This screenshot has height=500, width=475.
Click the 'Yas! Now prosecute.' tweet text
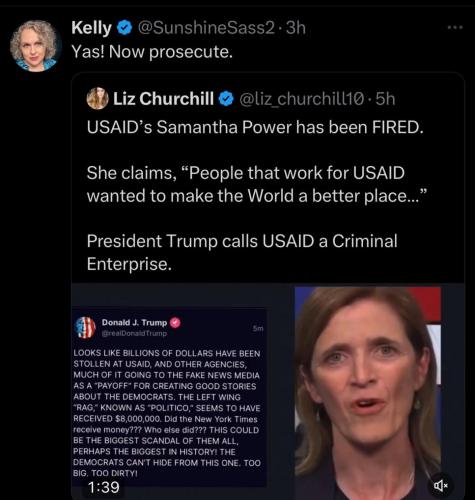(x=152, y=52)
